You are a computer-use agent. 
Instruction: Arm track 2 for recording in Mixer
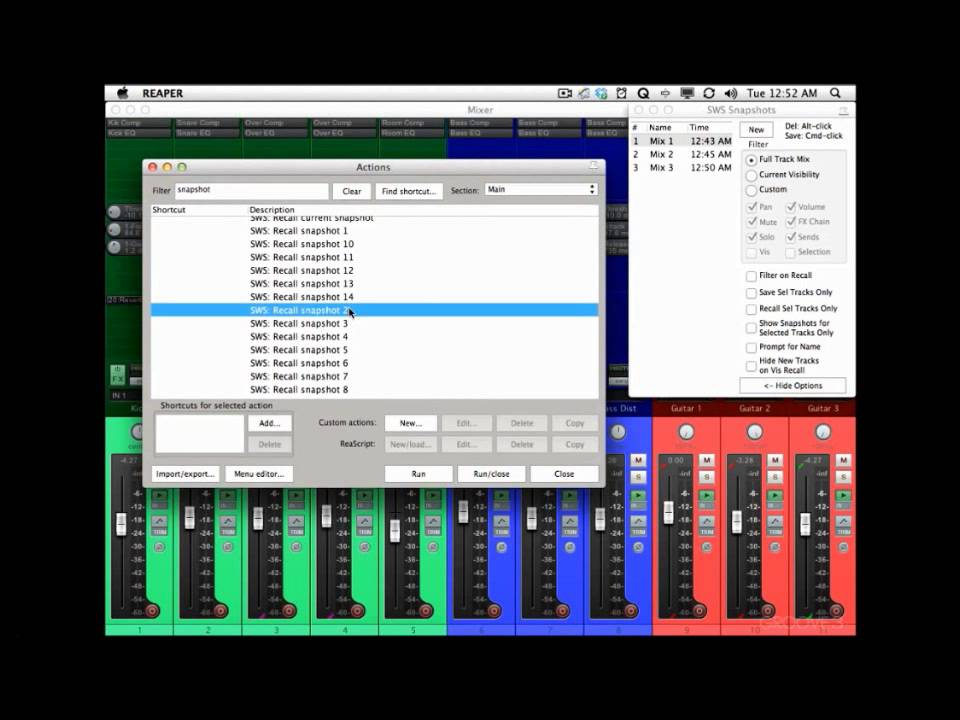[x=221, y=610]
